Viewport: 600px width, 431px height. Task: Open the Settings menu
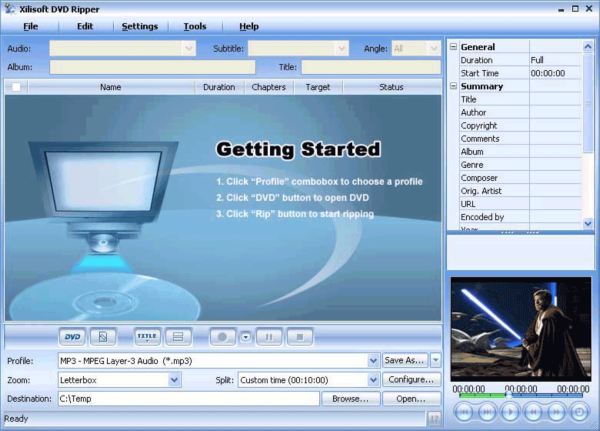(x=139, y=26)
